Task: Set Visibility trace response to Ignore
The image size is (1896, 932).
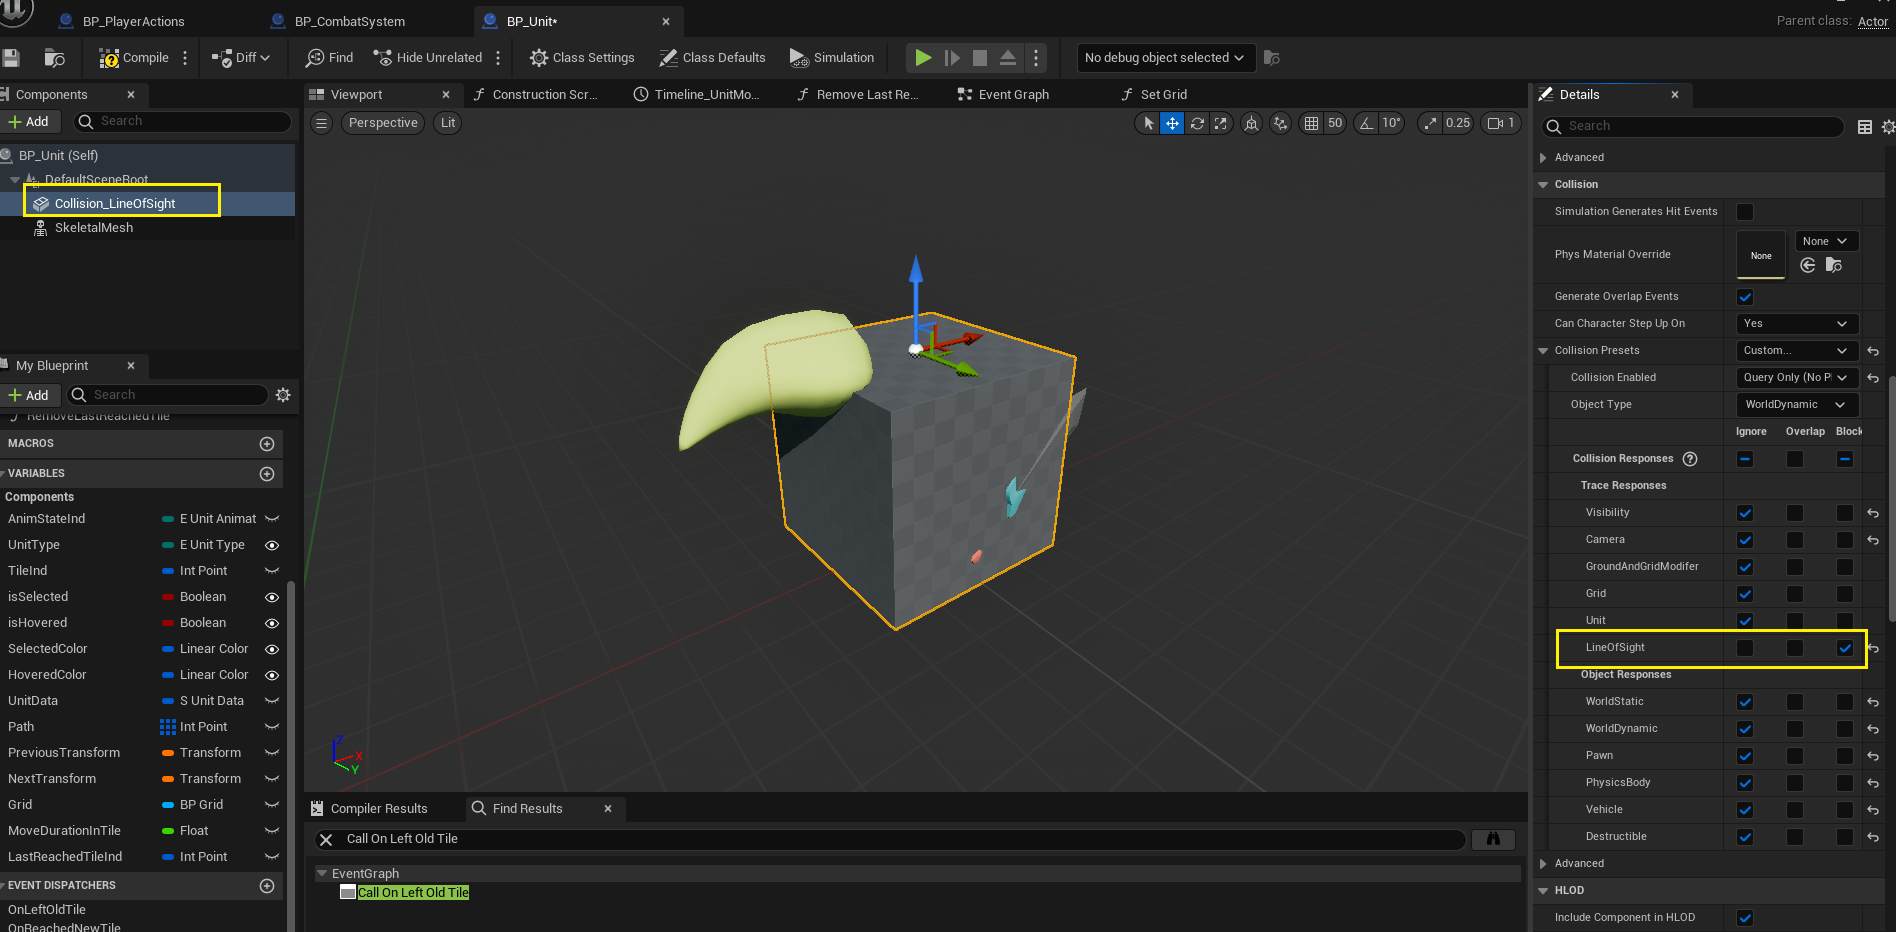Action: (x=1745, y=513)
